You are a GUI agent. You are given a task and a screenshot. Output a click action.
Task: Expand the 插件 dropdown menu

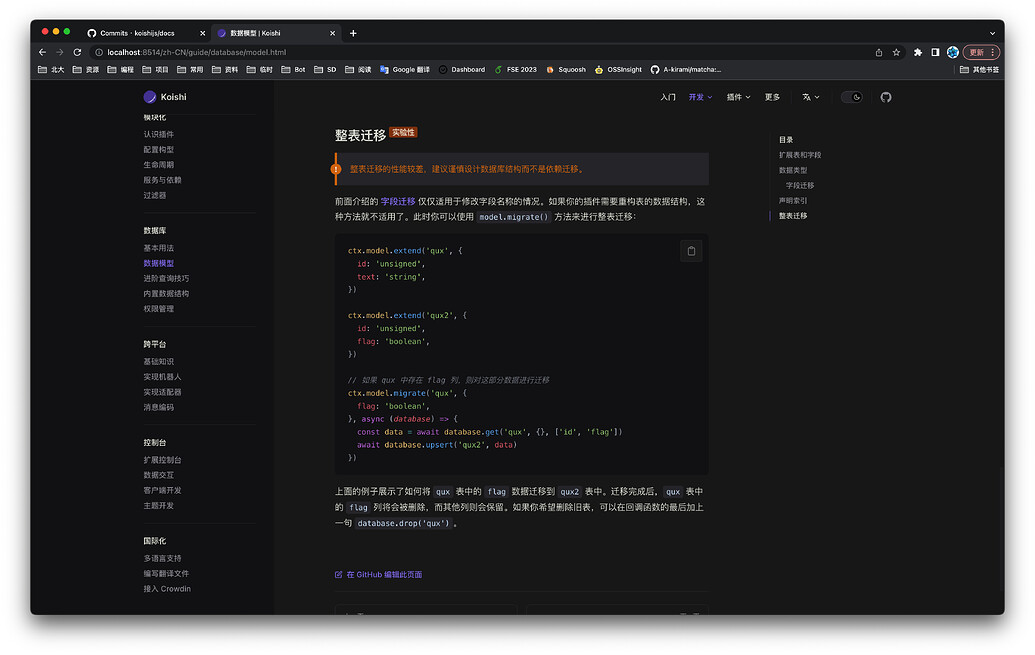pyautogui.click(x=738, y=97)
